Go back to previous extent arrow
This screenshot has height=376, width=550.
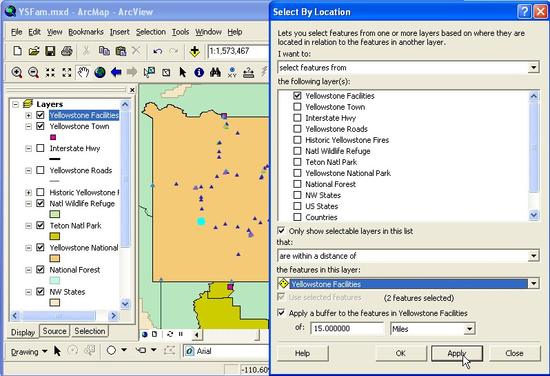point(116,73)
